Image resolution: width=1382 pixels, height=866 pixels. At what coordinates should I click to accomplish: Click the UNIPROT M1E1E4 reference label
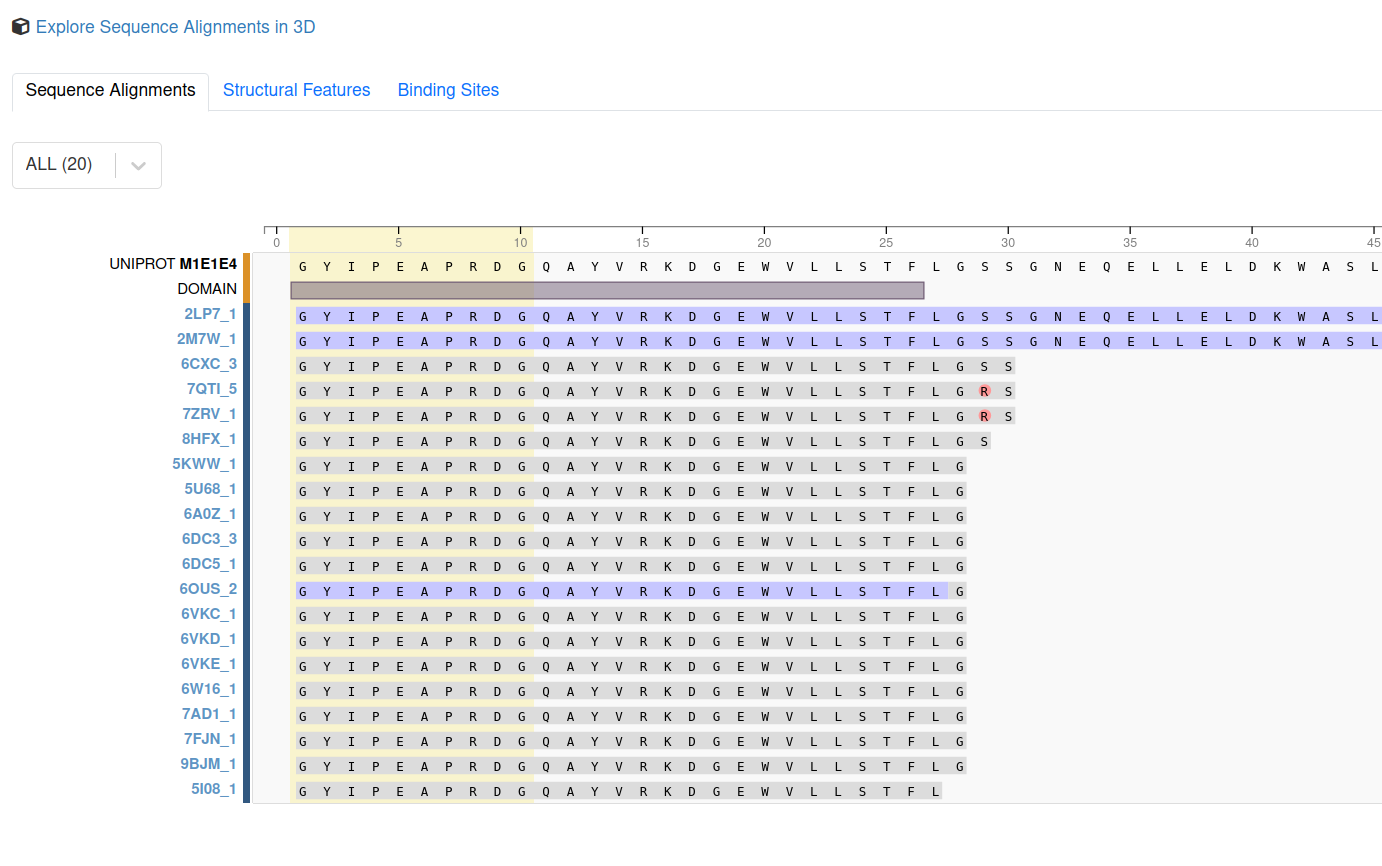click(x=173, y=264)
